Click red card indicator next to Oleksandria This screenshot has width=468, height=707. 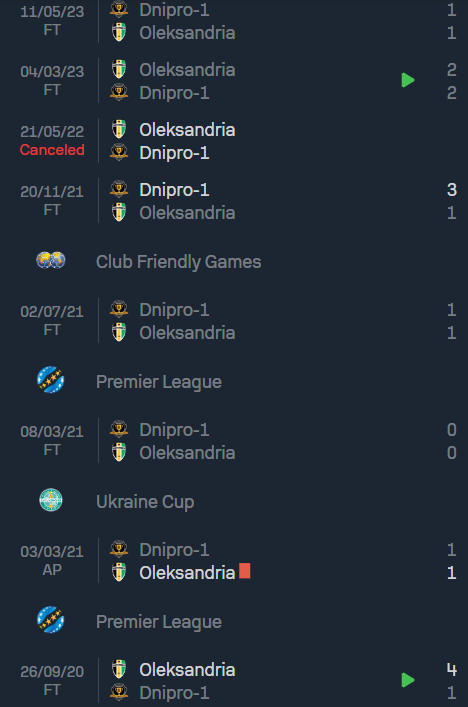(x=245, y=571)
